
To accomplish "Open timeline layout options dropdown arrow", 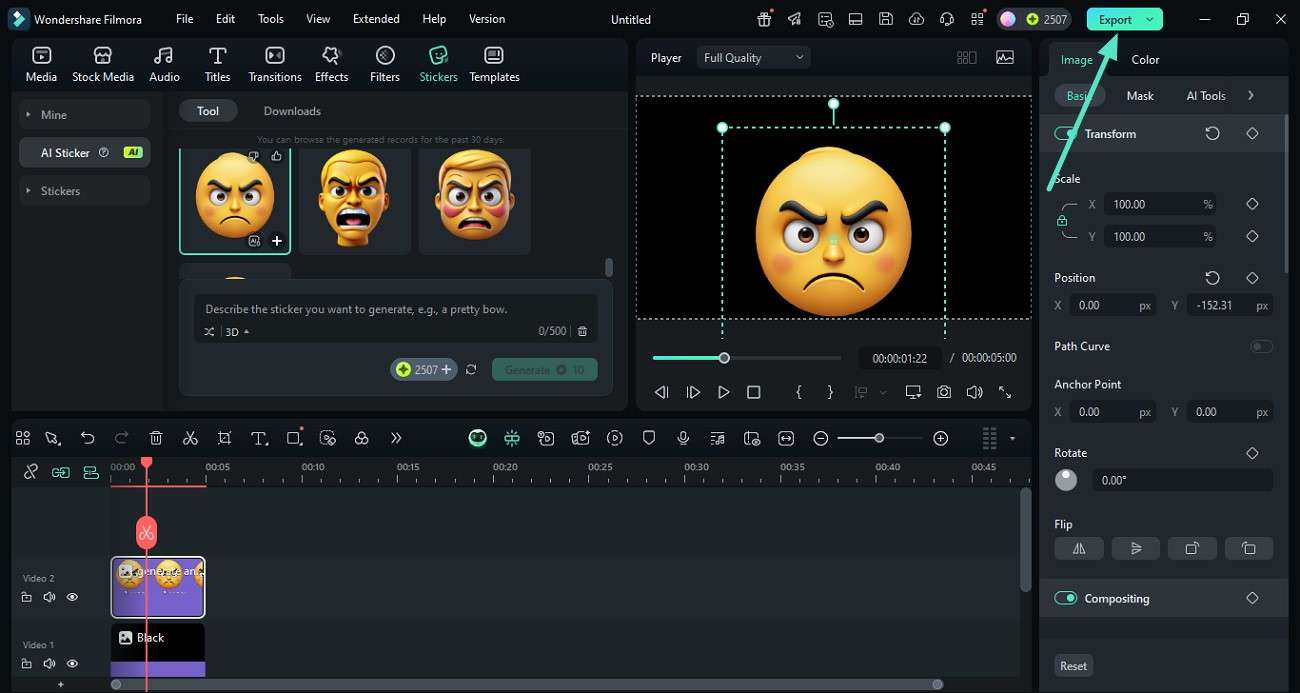I will point(1012,438).
